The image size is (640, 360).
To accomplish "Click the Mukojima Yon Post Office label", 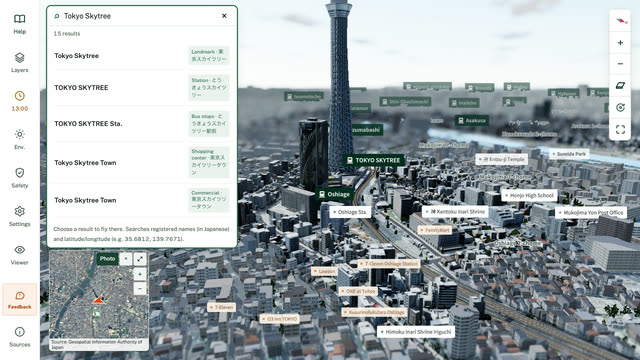I will tap(591, 213).
